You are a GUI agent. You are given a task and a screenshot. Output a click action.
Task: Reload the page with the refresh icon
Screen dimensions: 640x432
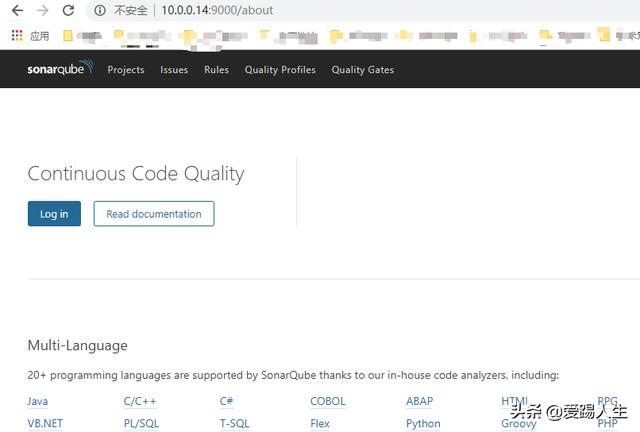(68, 10)
